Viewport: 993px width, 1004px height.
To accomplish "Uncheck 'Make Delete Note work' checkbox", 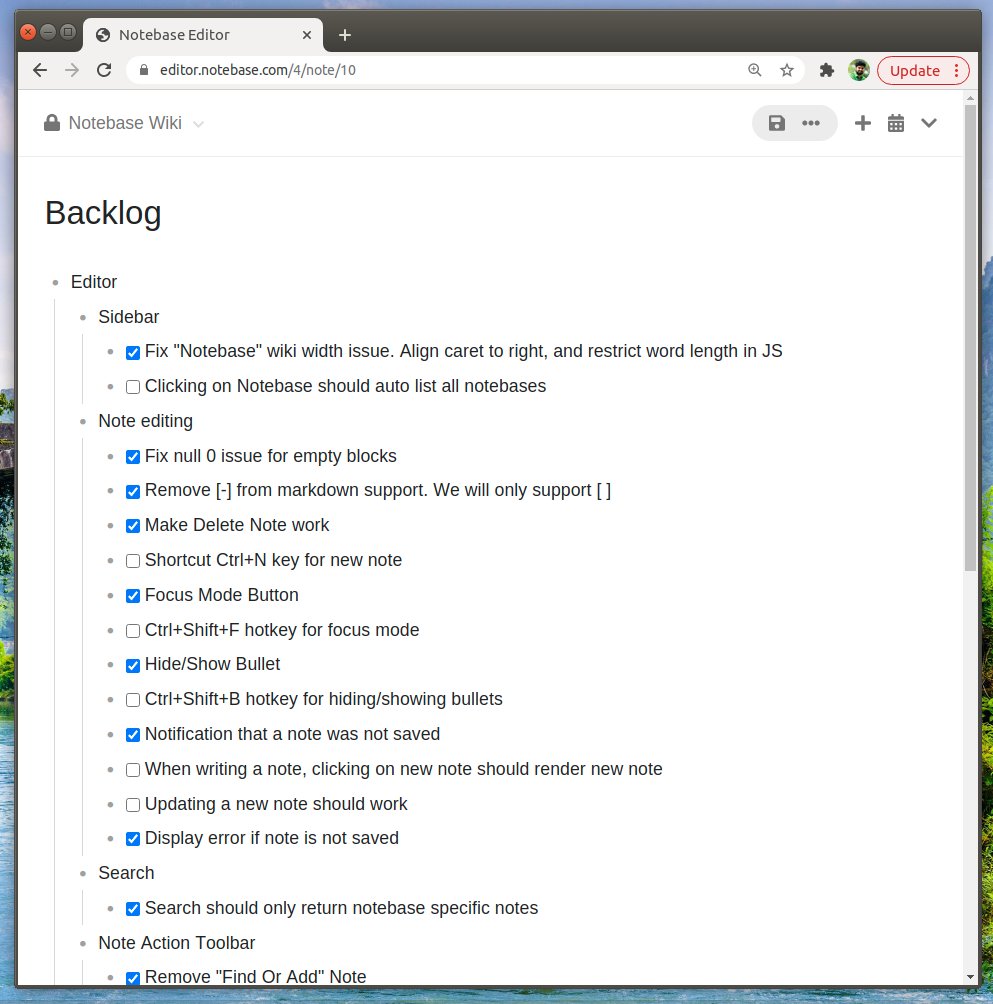I will 133,526.
